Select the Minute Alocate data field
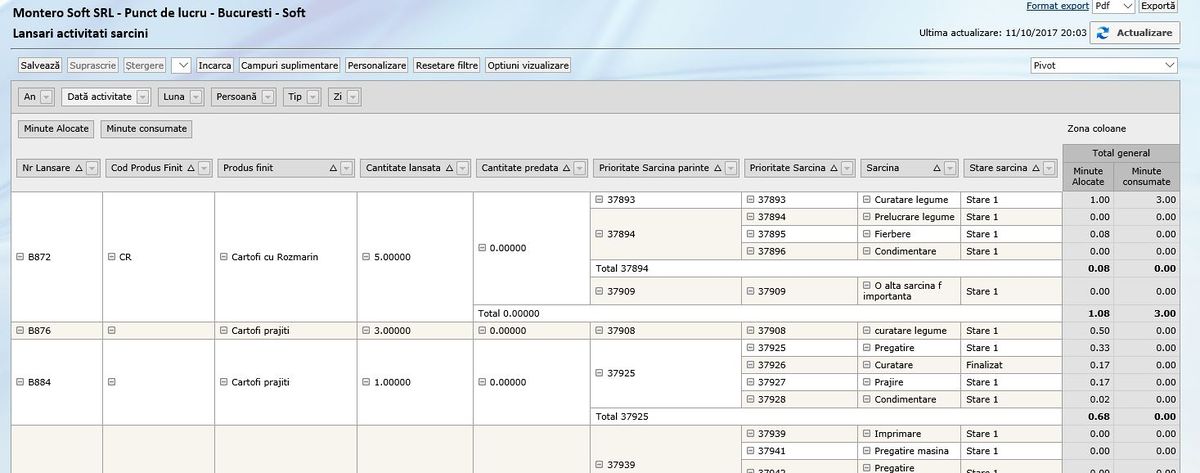The width and height of the screenshot is (1200, 473). 56,129
